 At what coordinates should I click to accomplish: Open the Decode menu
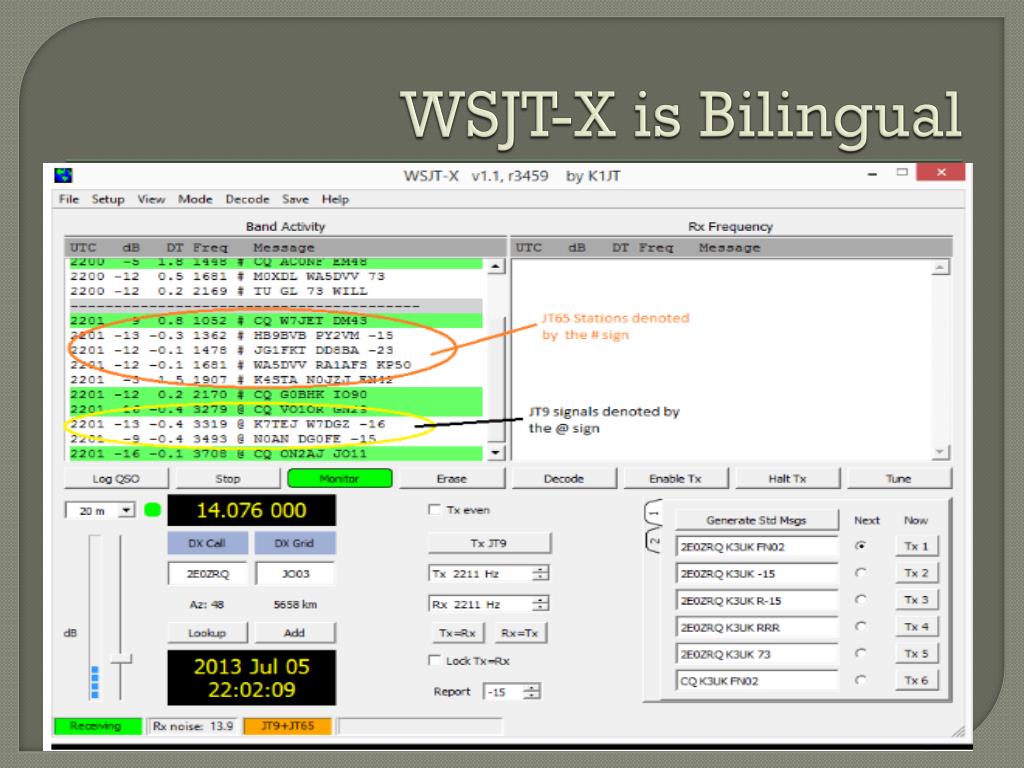point(248,199)
